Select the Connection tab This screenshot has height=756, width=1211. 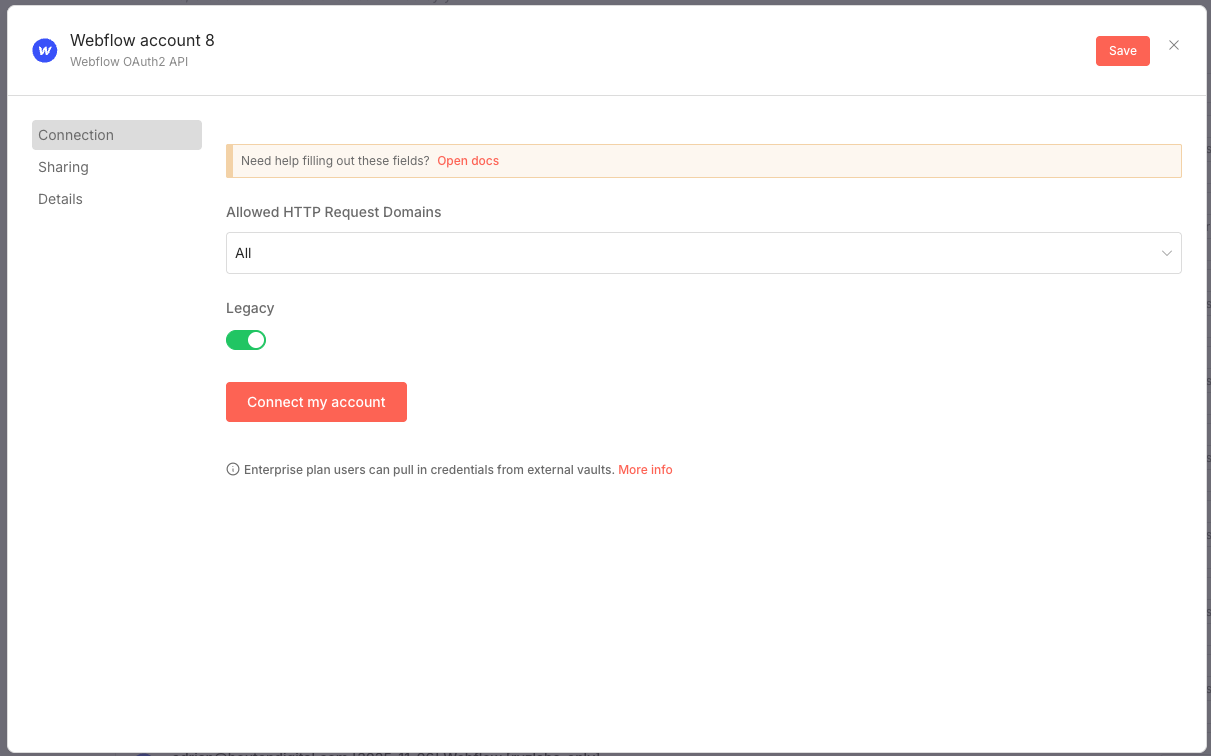click(x=117, y=135)
